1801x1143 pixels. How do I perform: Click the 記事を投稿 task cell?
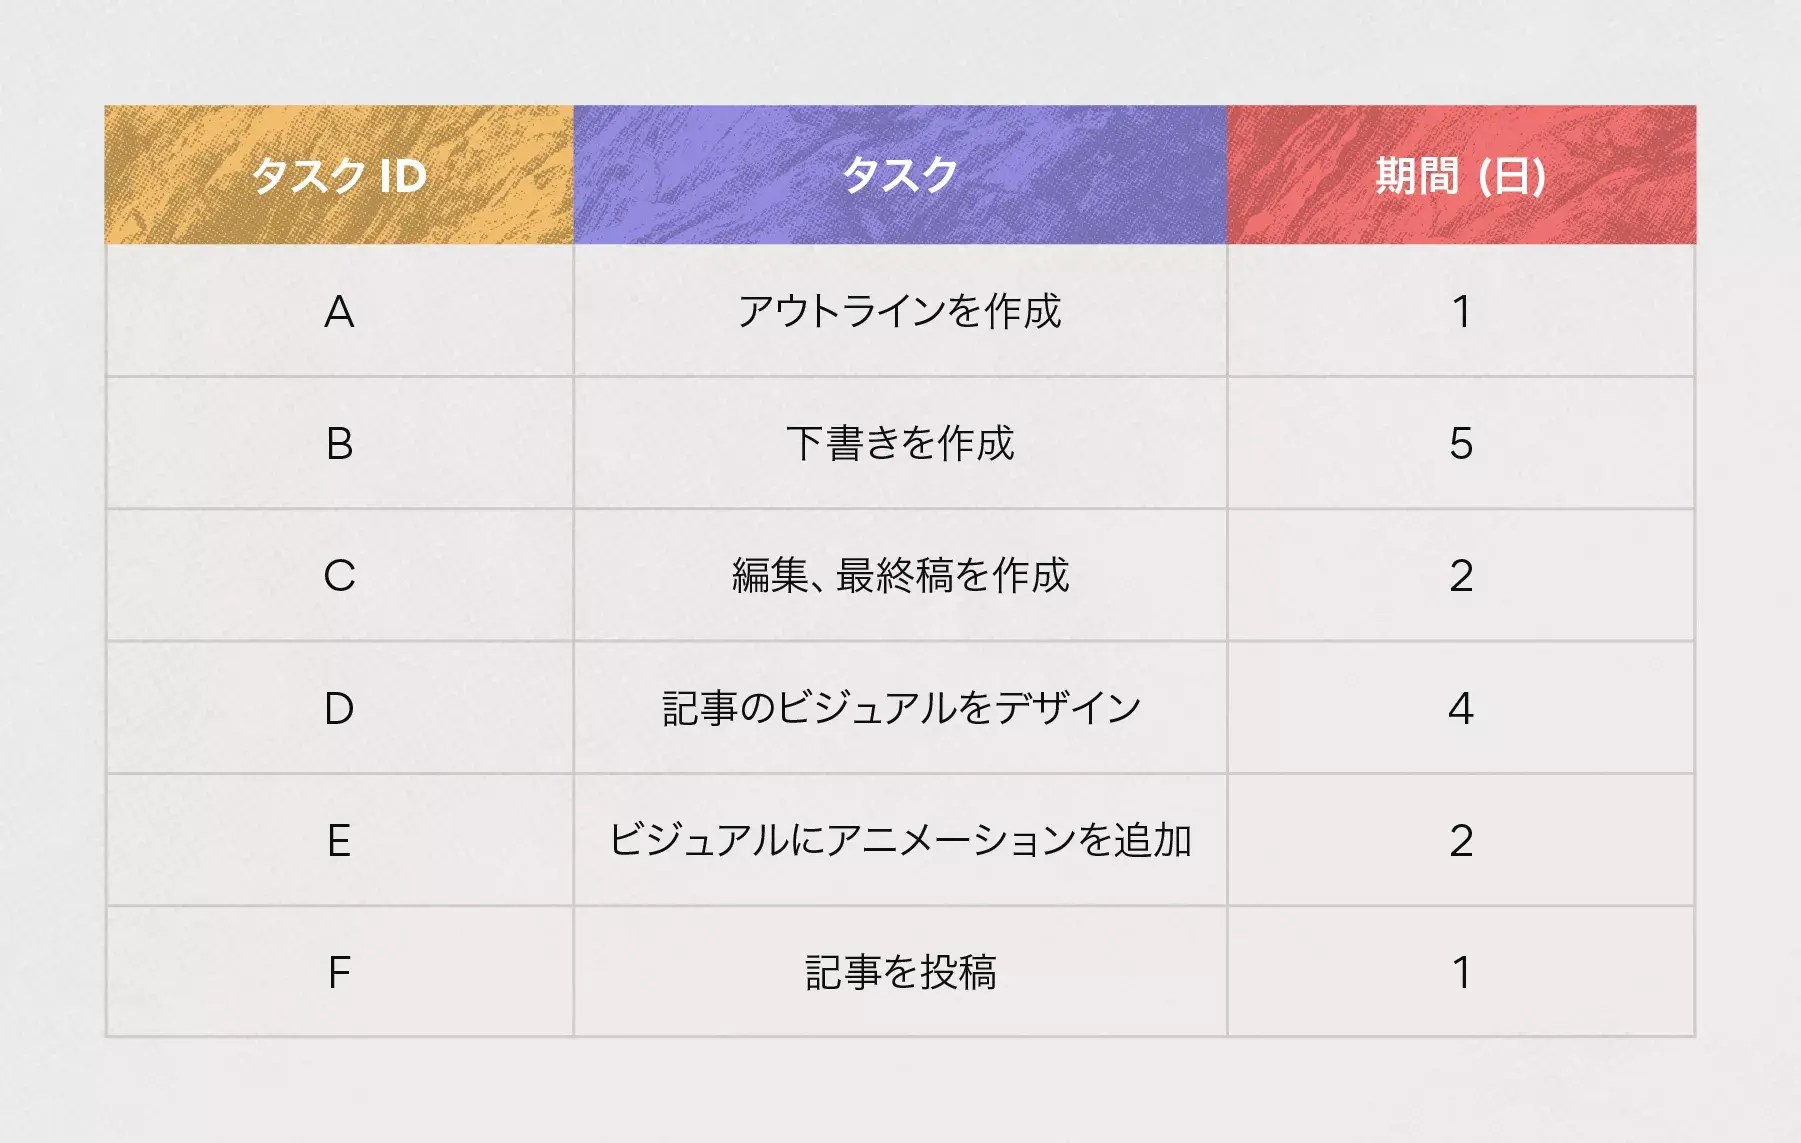(x=900, y=972)
